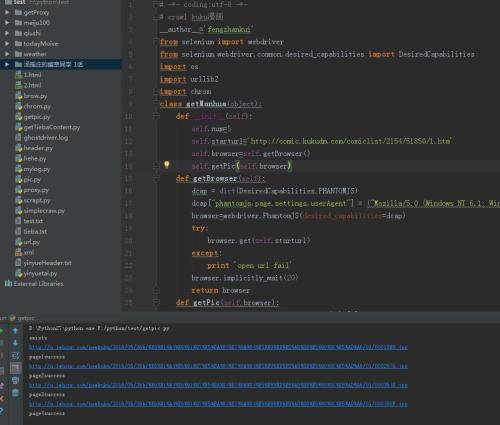Viewport: 500px width, 425px height.
Task: Click the trash clear-all icon in console toolbar
Action: pos(15,393)
